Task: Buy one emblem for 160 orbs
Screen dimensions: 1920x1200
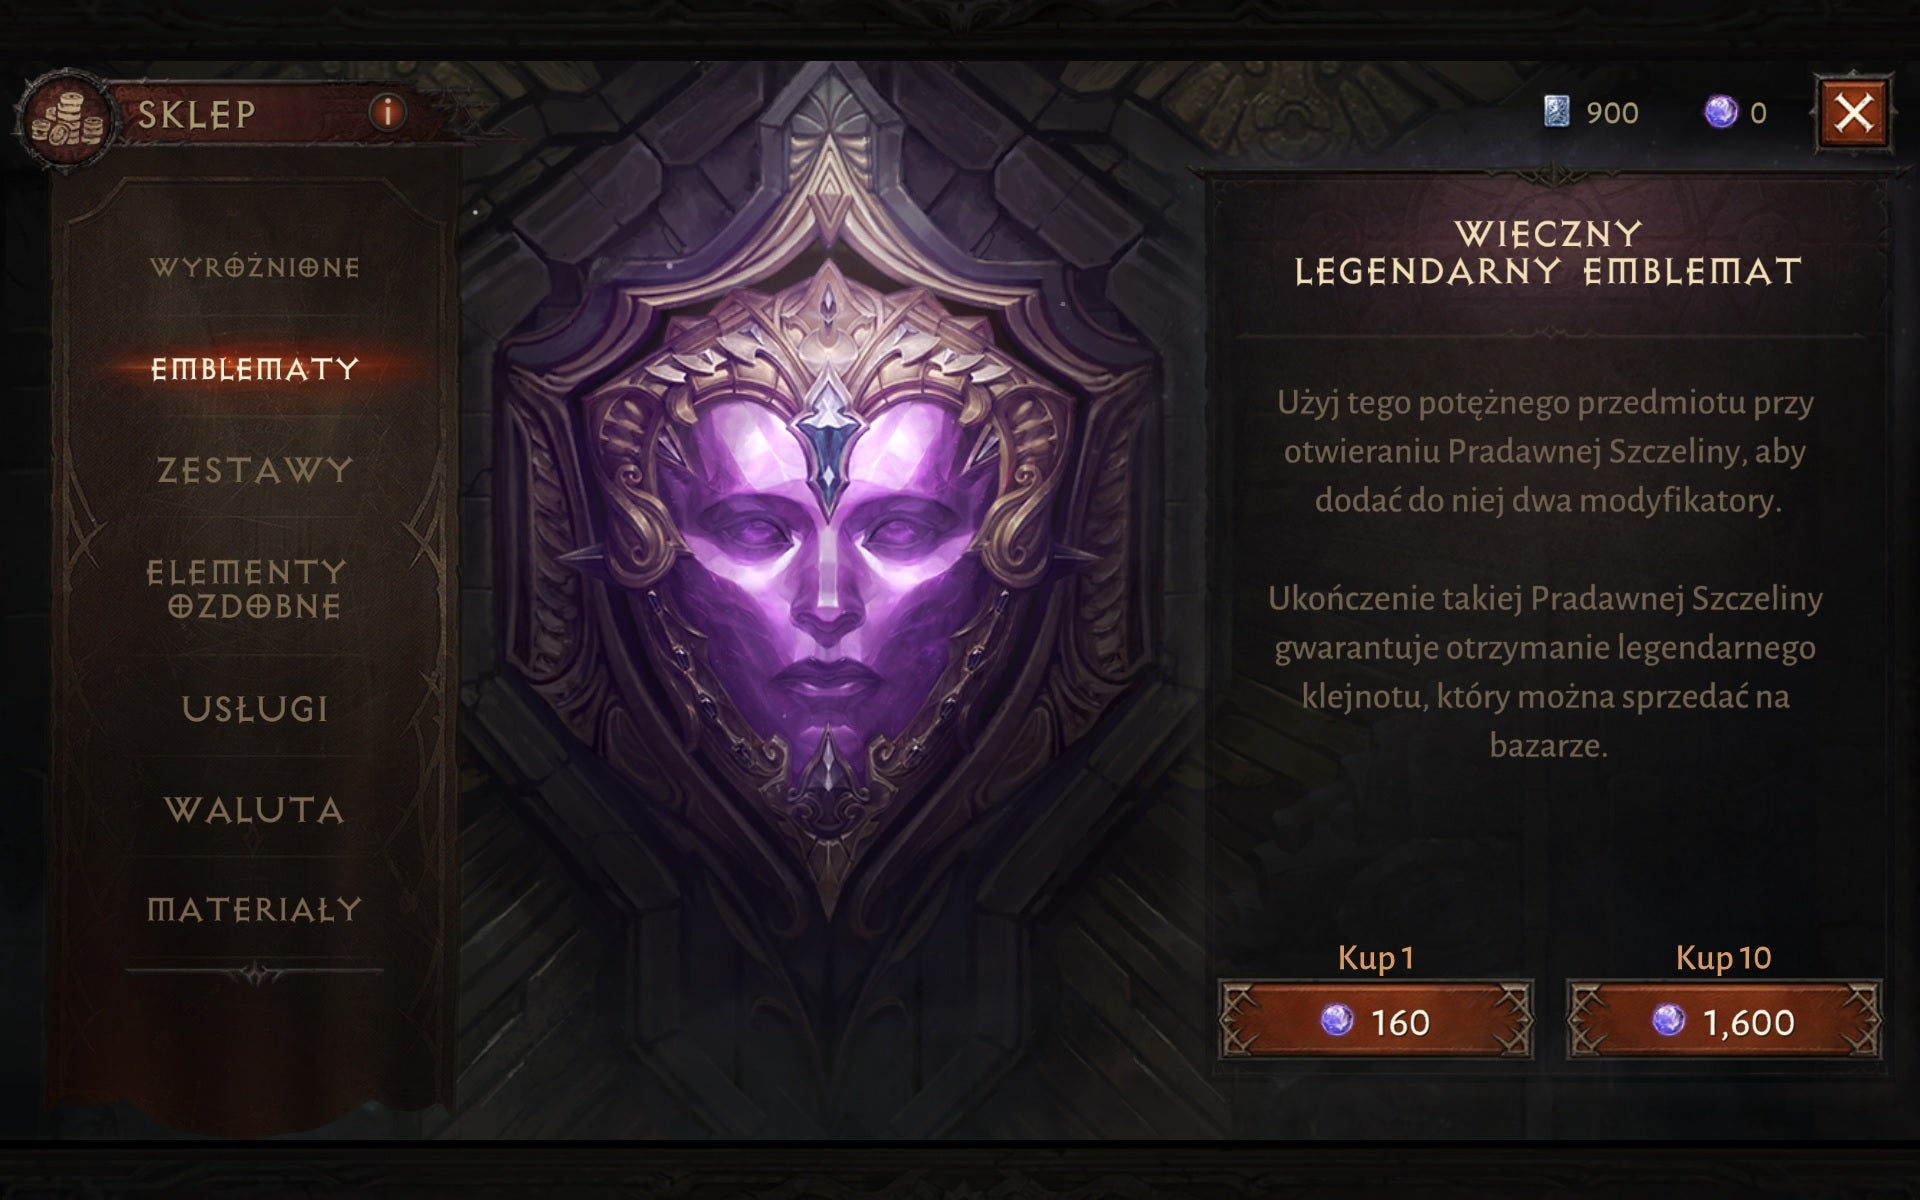Action: tap(1376, 1021)
